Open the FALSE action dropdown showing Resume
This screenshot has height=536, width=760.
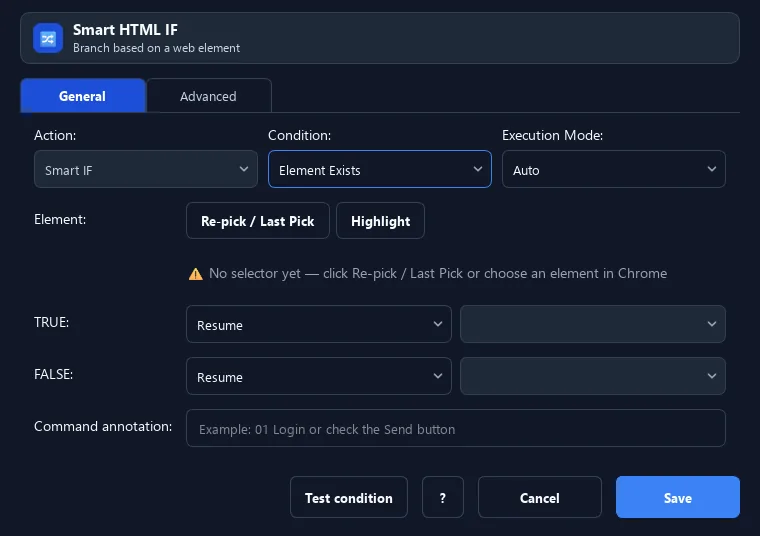(x=319, y=377)
